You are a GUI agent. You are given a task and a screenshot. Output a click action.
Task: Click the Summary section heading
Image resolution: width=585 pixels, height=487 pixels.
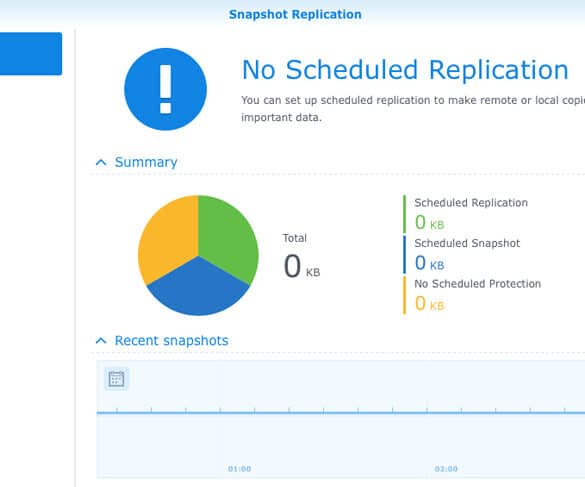click(x=146, y=162)
